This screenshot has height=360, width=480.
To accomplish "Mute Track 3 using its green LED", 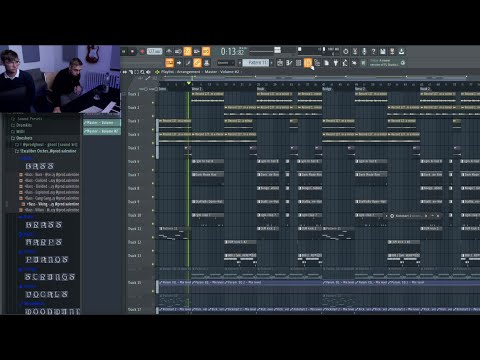I will click(x=153, y=130).
